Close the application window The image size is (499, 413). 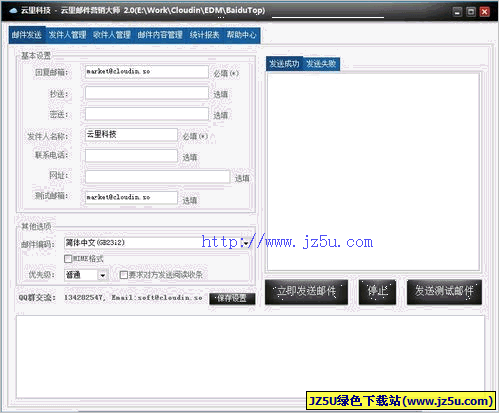point(484,12)
